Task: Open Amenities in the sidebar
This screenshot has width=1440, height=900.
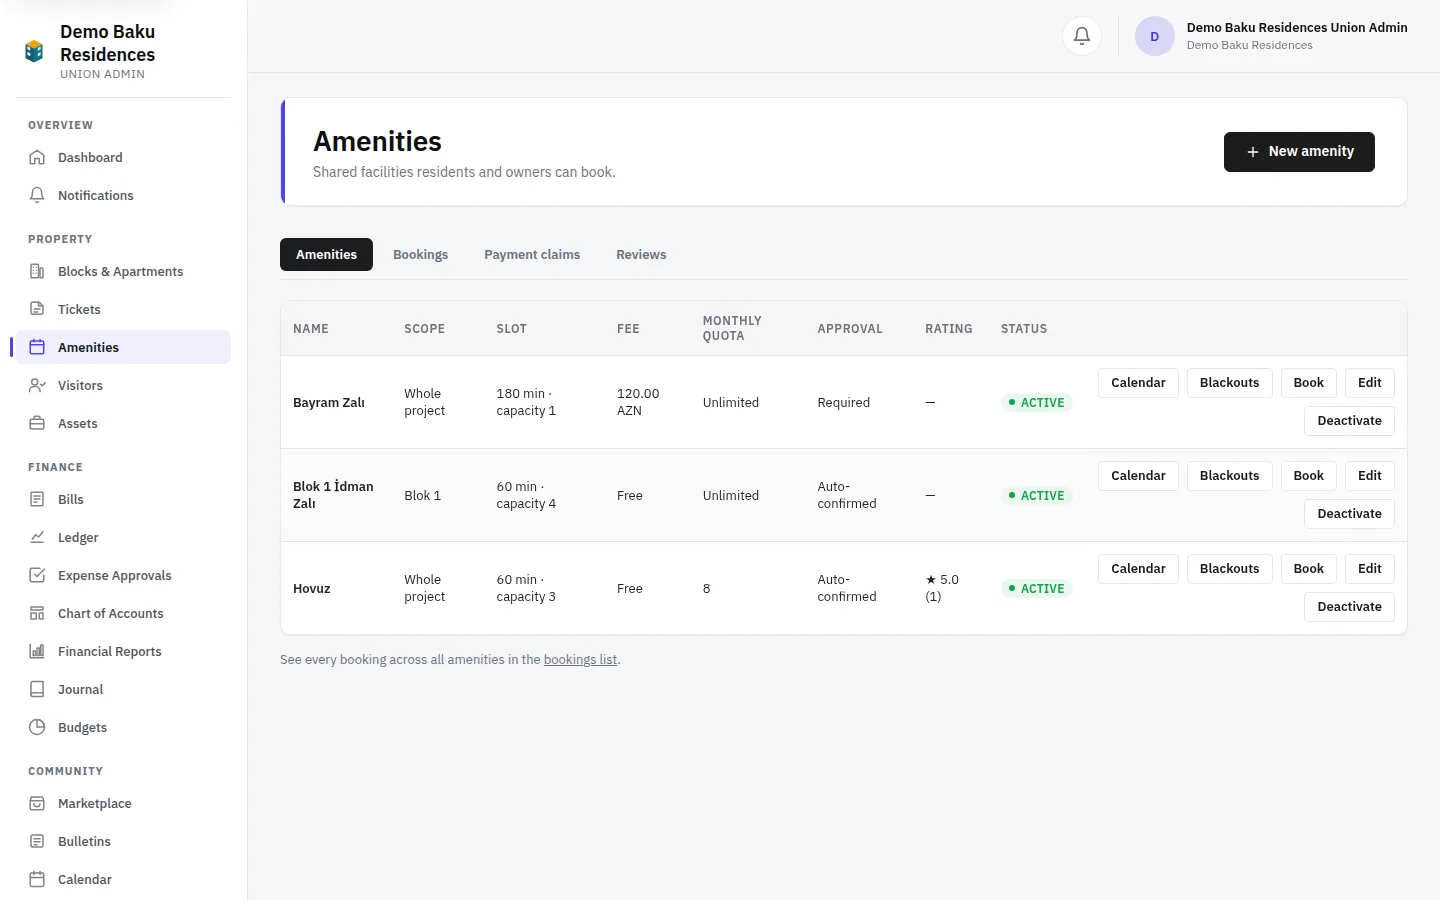Action: click(123, 347)
